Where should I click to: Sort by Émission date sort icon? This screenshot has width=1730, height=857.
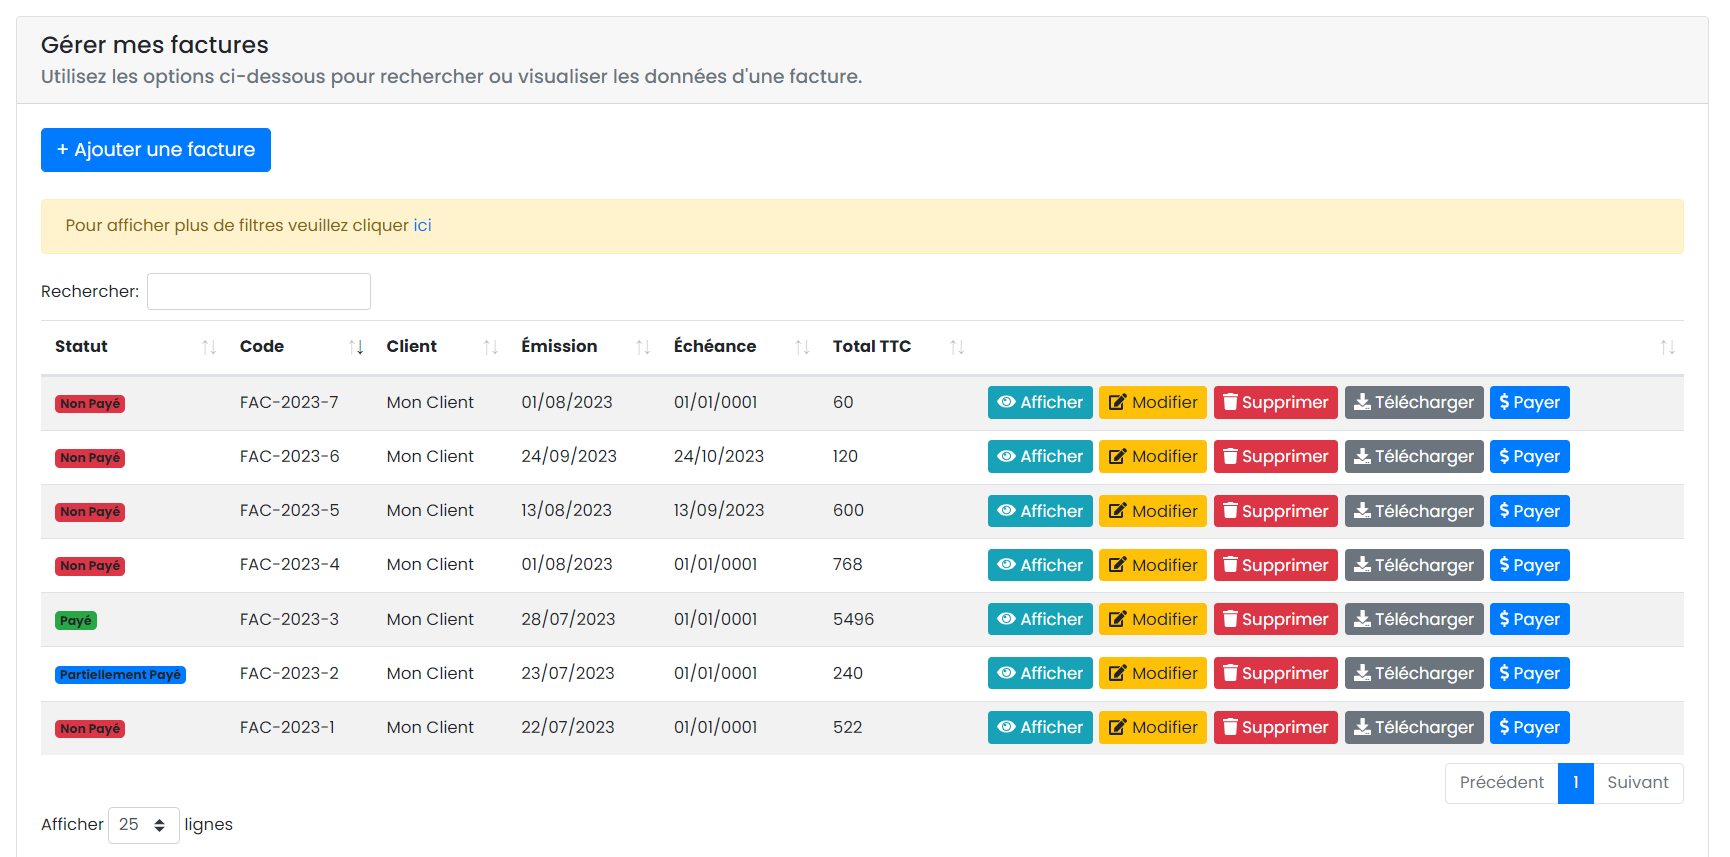[643, 347]
